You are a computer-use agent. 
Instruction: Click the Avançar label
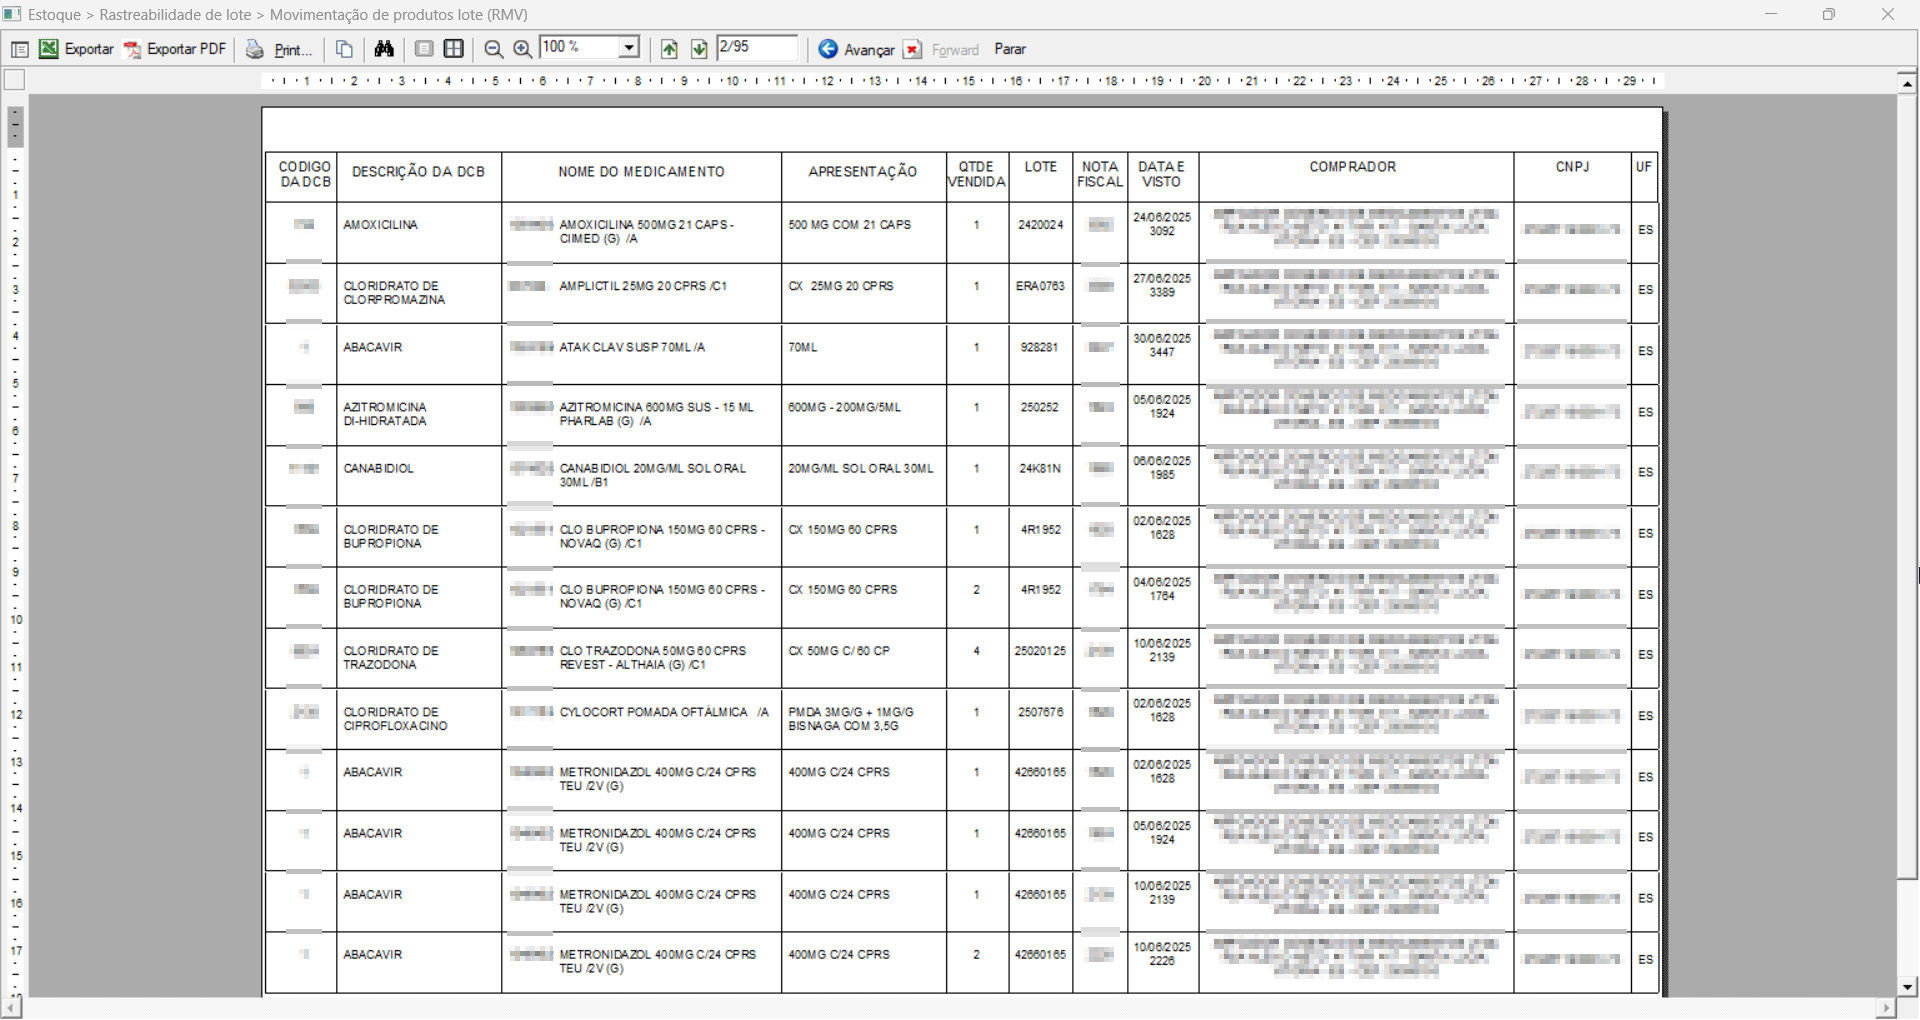tap(869, 50)
